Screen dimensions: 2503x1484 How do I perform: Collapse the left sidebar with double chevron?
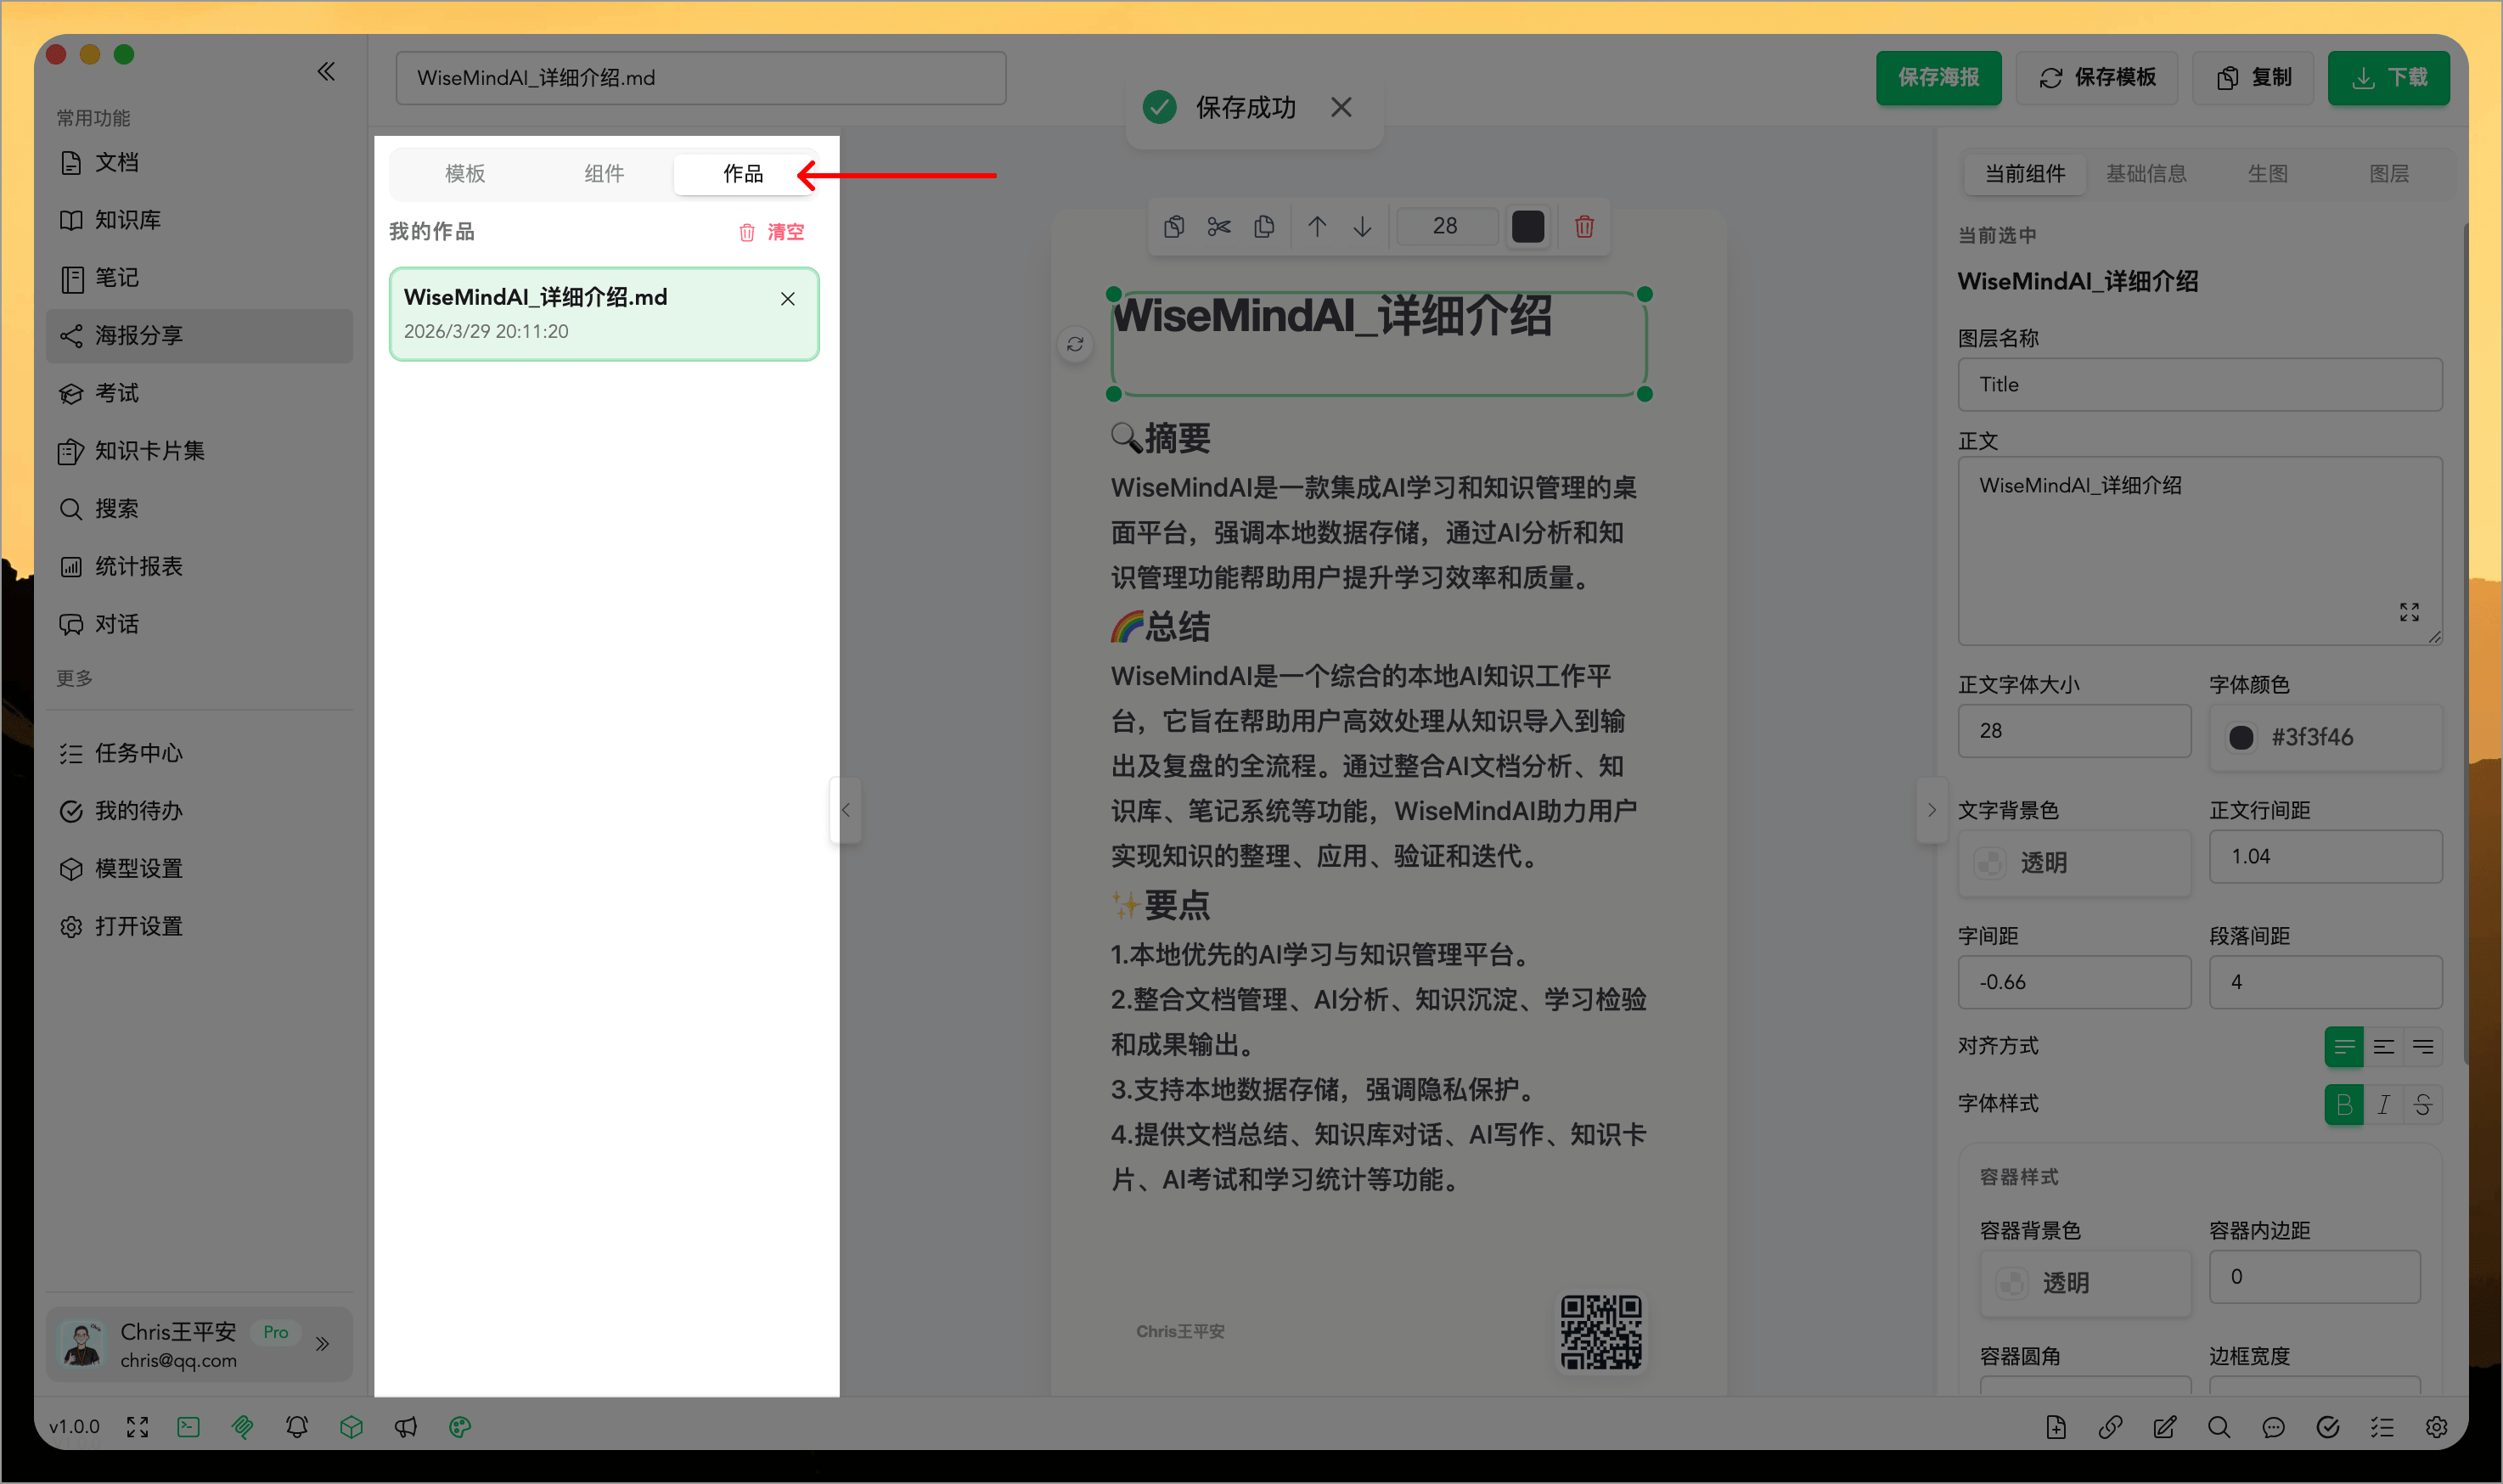tap(326, 71)
